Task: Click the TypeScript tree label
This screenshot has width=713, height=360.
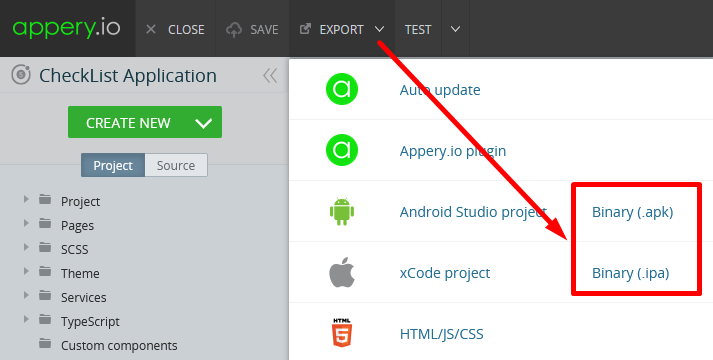Action: (90, 321)
